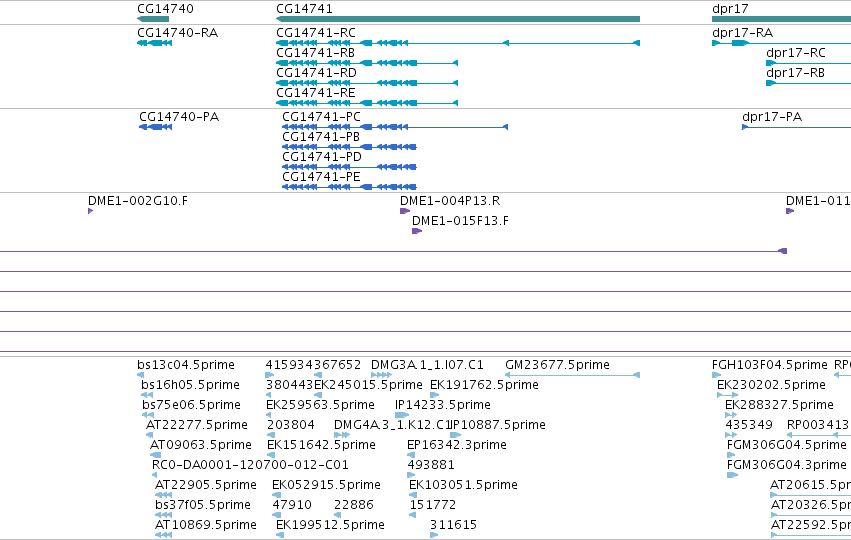Select EST EK052915.5prime
Screen dimensions: 851x540
[326, 485]
